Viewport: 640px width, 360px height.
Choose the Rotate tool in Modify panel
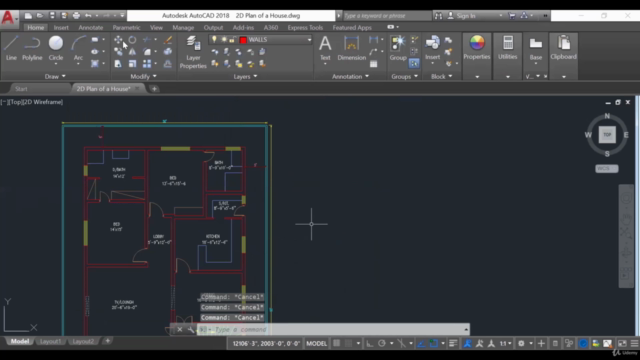click(132, 40)
